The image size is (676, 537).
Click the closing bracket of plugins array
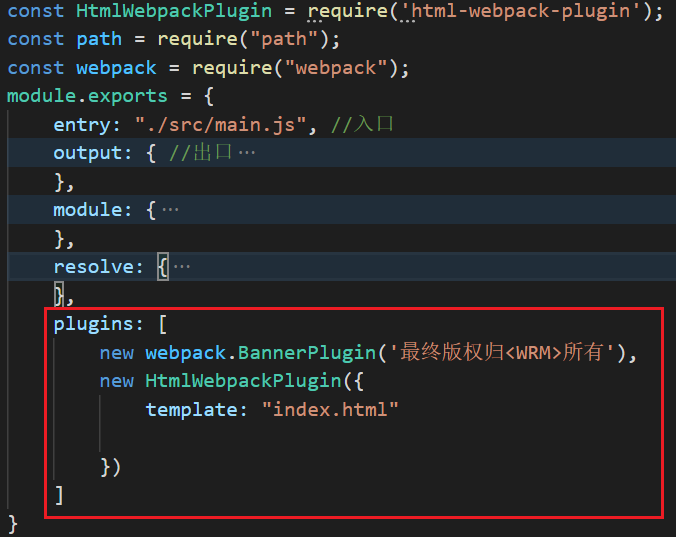click(59, 495)
